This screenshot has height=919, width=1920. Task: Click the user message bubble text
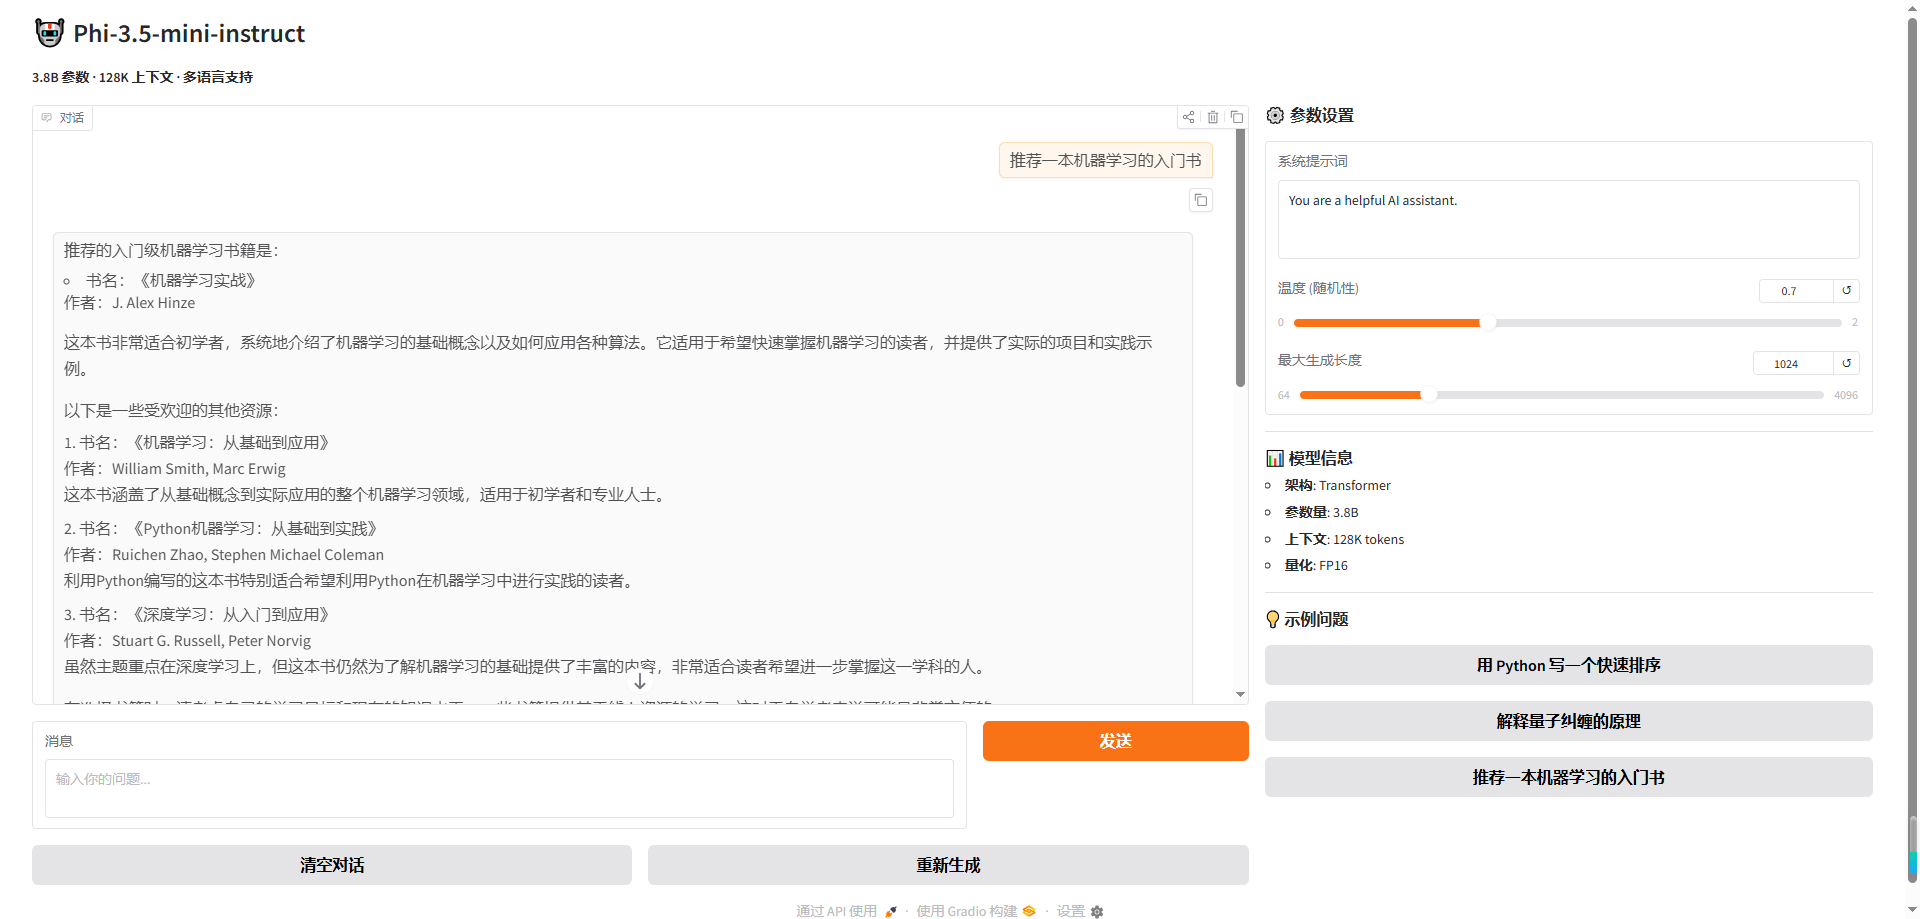tap(1105, 160)
